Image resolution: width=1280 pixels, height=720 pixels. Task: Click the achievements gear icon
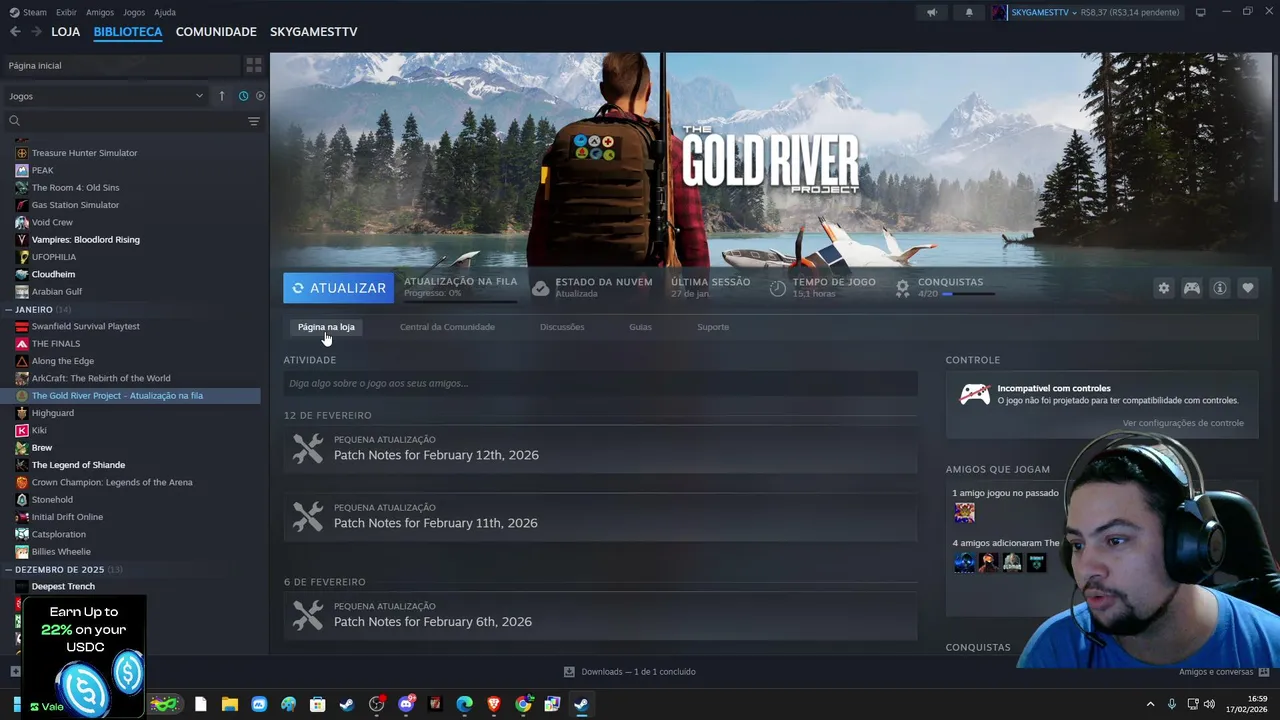point(903,288)
